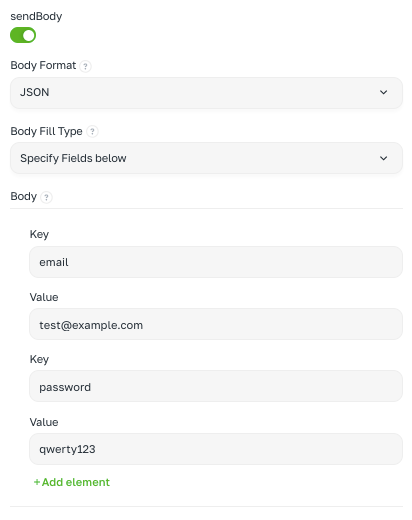Expand the Specify Fields below dropdown

(x=206, y=158)
